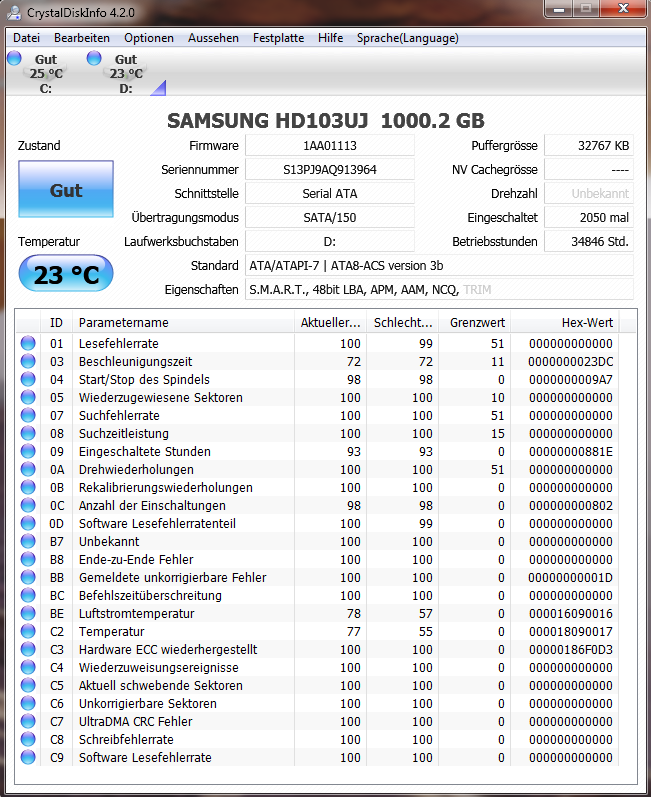Click the Betriebsstunden field 34846 Std.

click(x=589, y=241)
